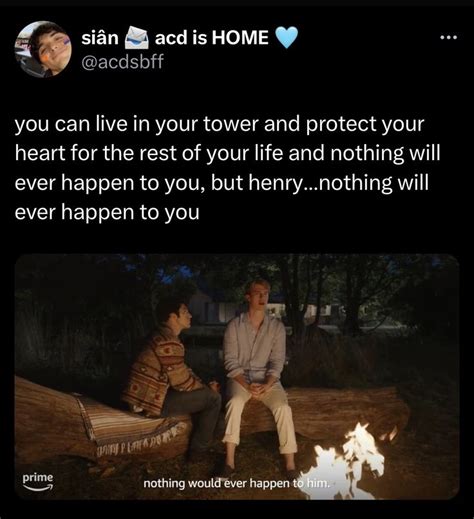Open the embedded campfire scene image
The width and height of the screenshot is (474, 519).
coord(237,377)
